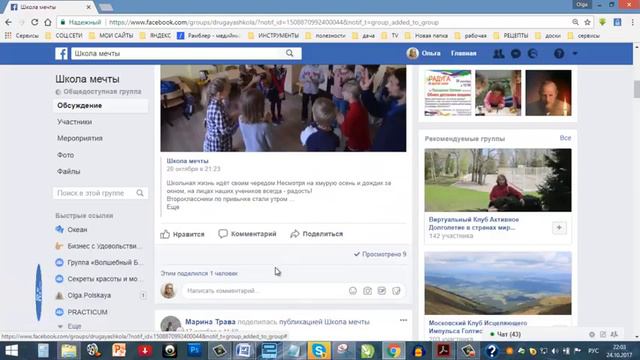Open Ольга profile in top bar
Image resolution: width=640 pixels, height=360 pixels.
pyautogui.click(x=424, y=53)
